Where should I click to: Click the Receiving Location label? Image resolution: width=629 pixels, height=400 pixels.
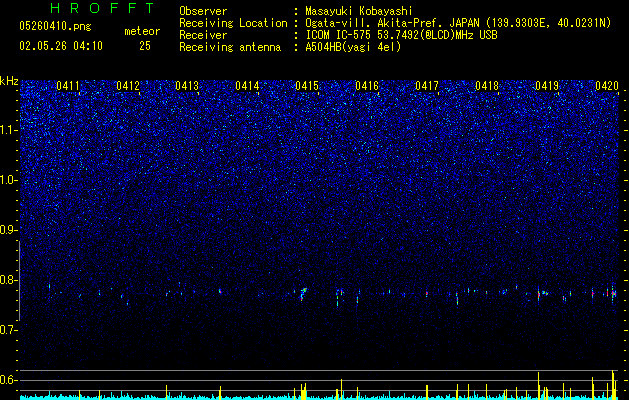[x=233, y=23]
